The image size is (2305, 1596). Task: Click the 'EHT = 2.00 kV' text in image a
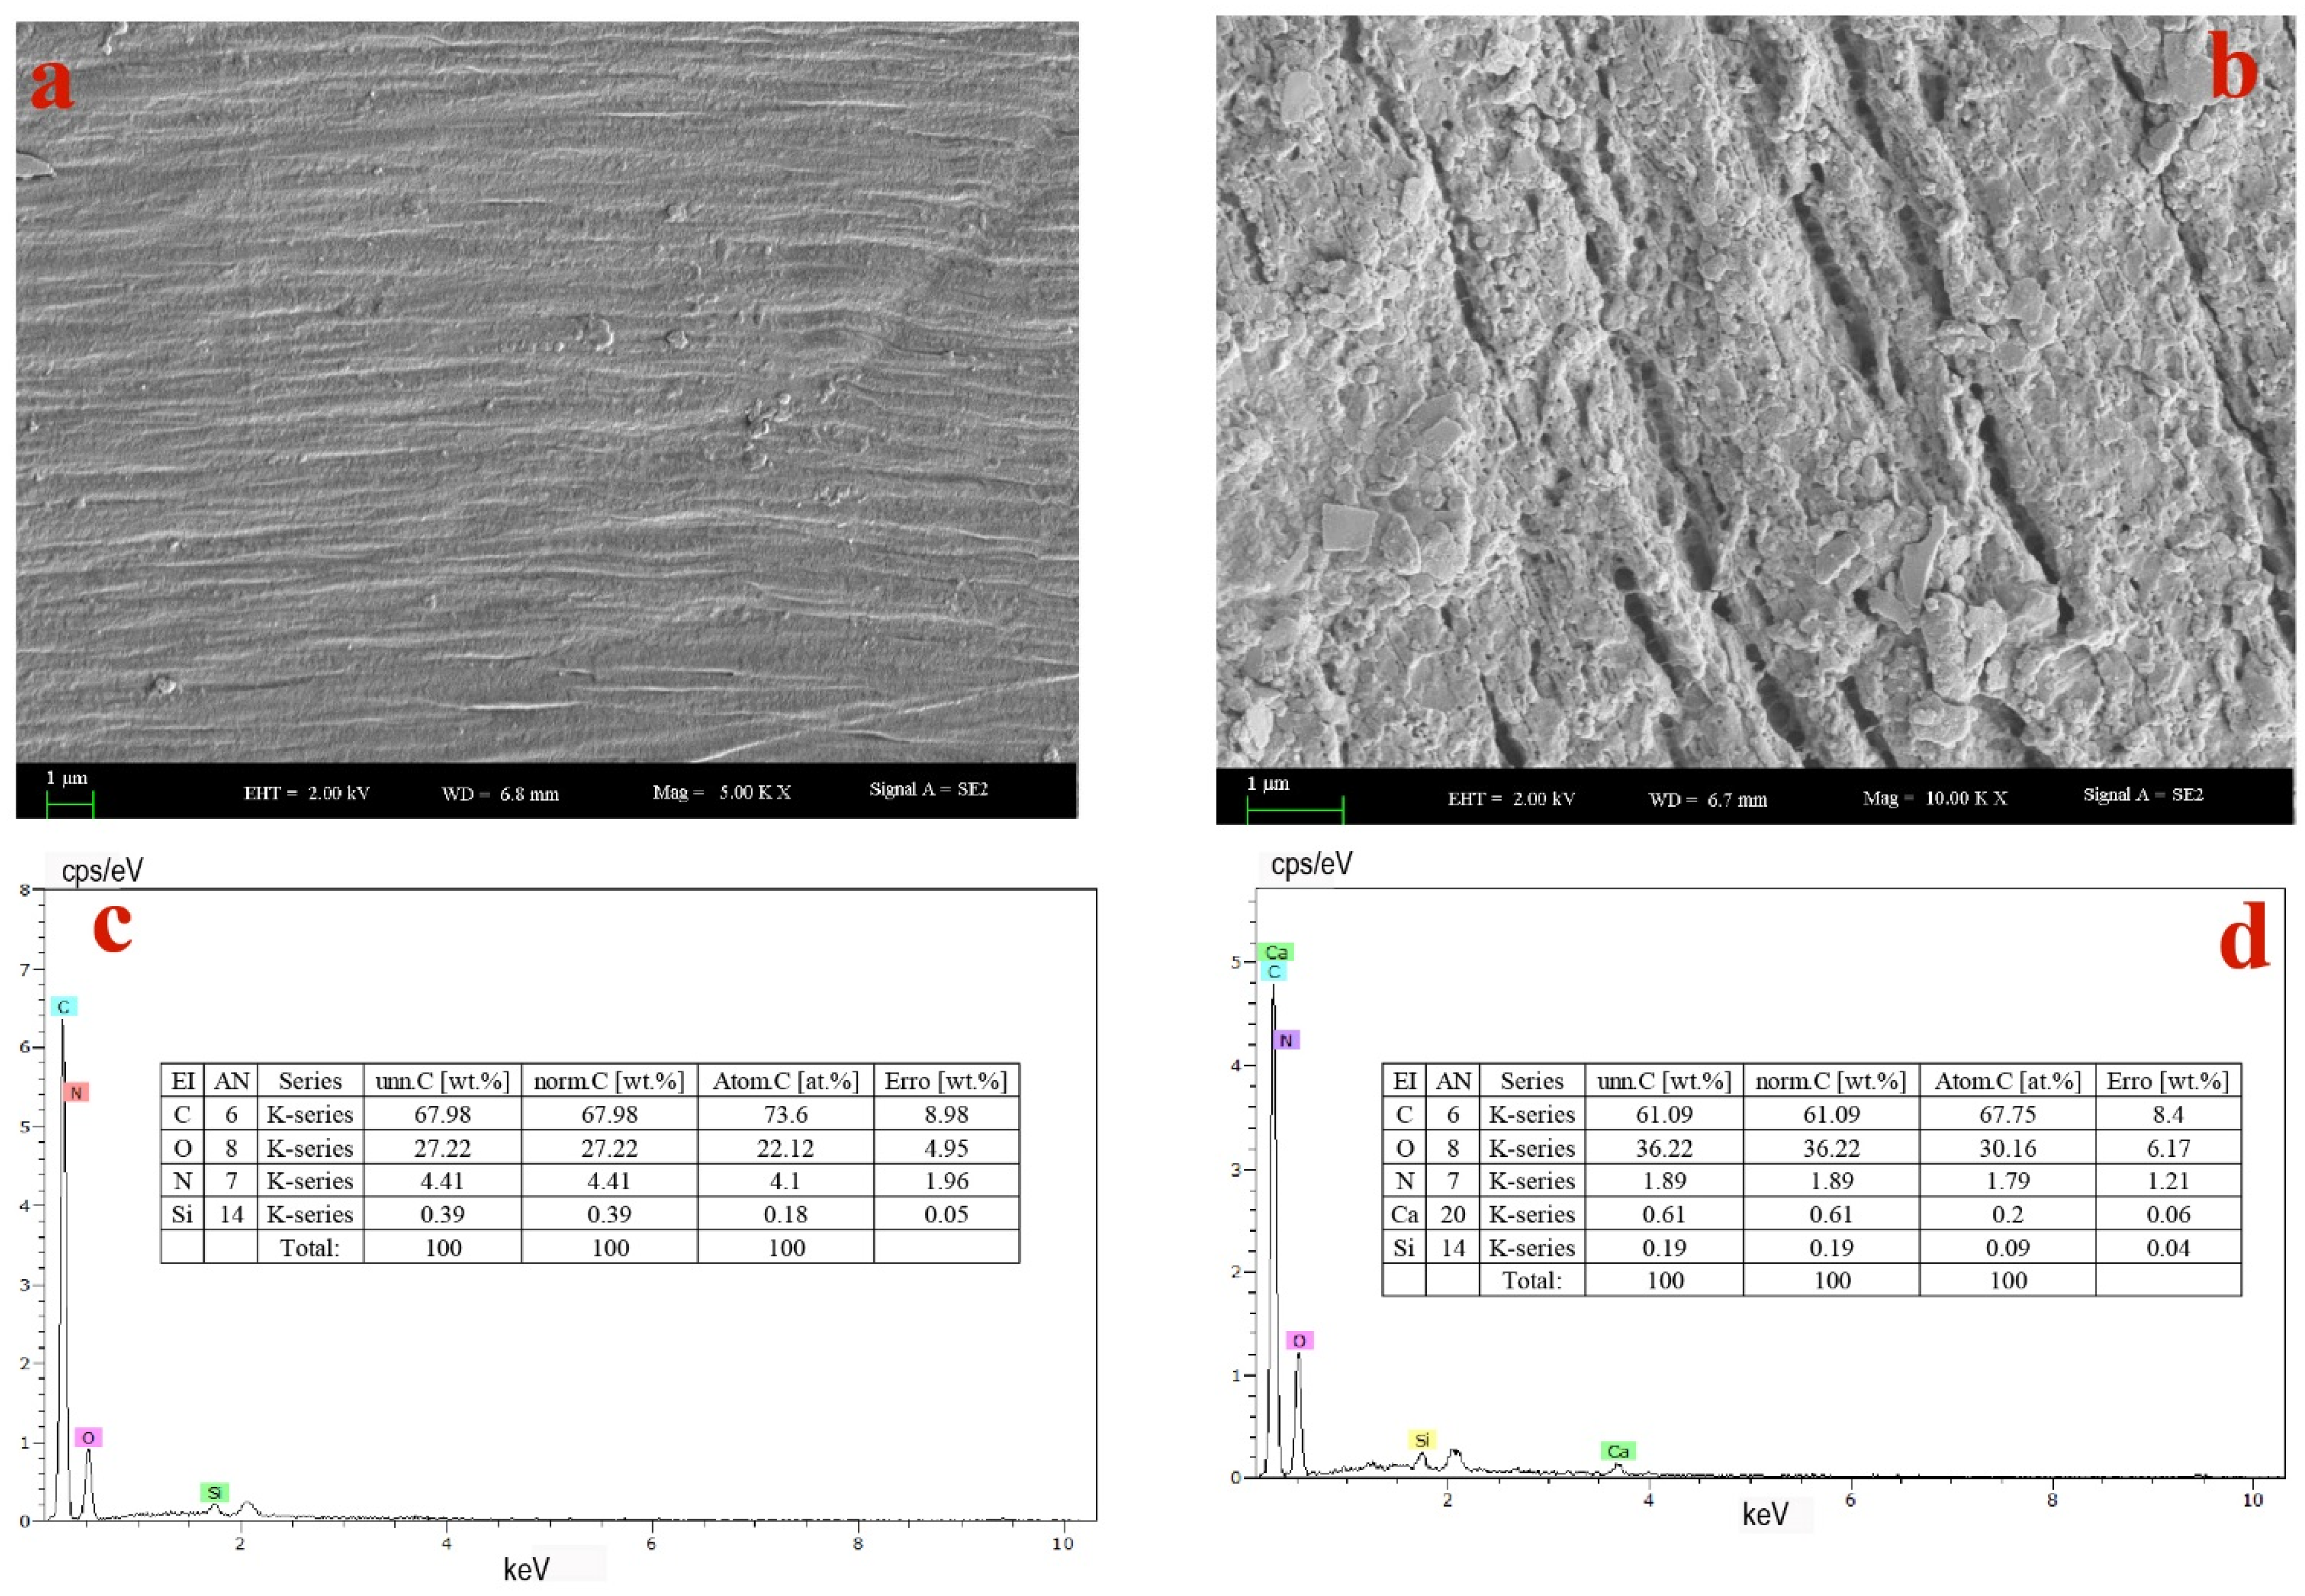[x=306, y=793]
